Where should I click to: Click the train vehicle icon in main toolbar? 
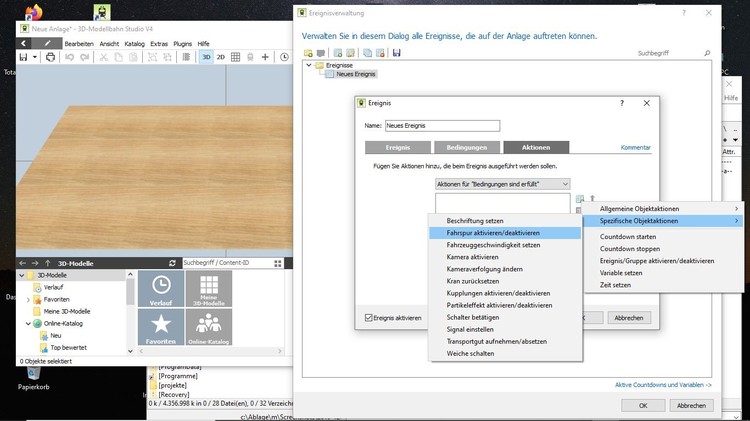coord(250,57)
